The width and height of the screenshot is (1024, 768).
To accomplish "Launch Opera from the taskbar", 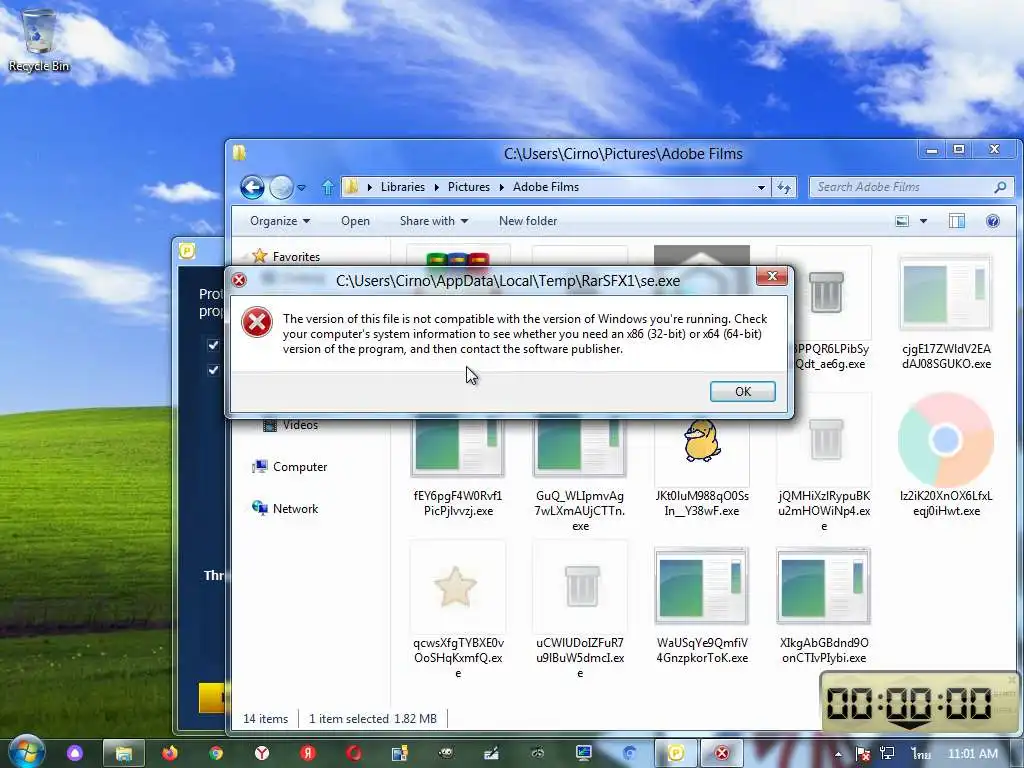I will pos(354,753).
